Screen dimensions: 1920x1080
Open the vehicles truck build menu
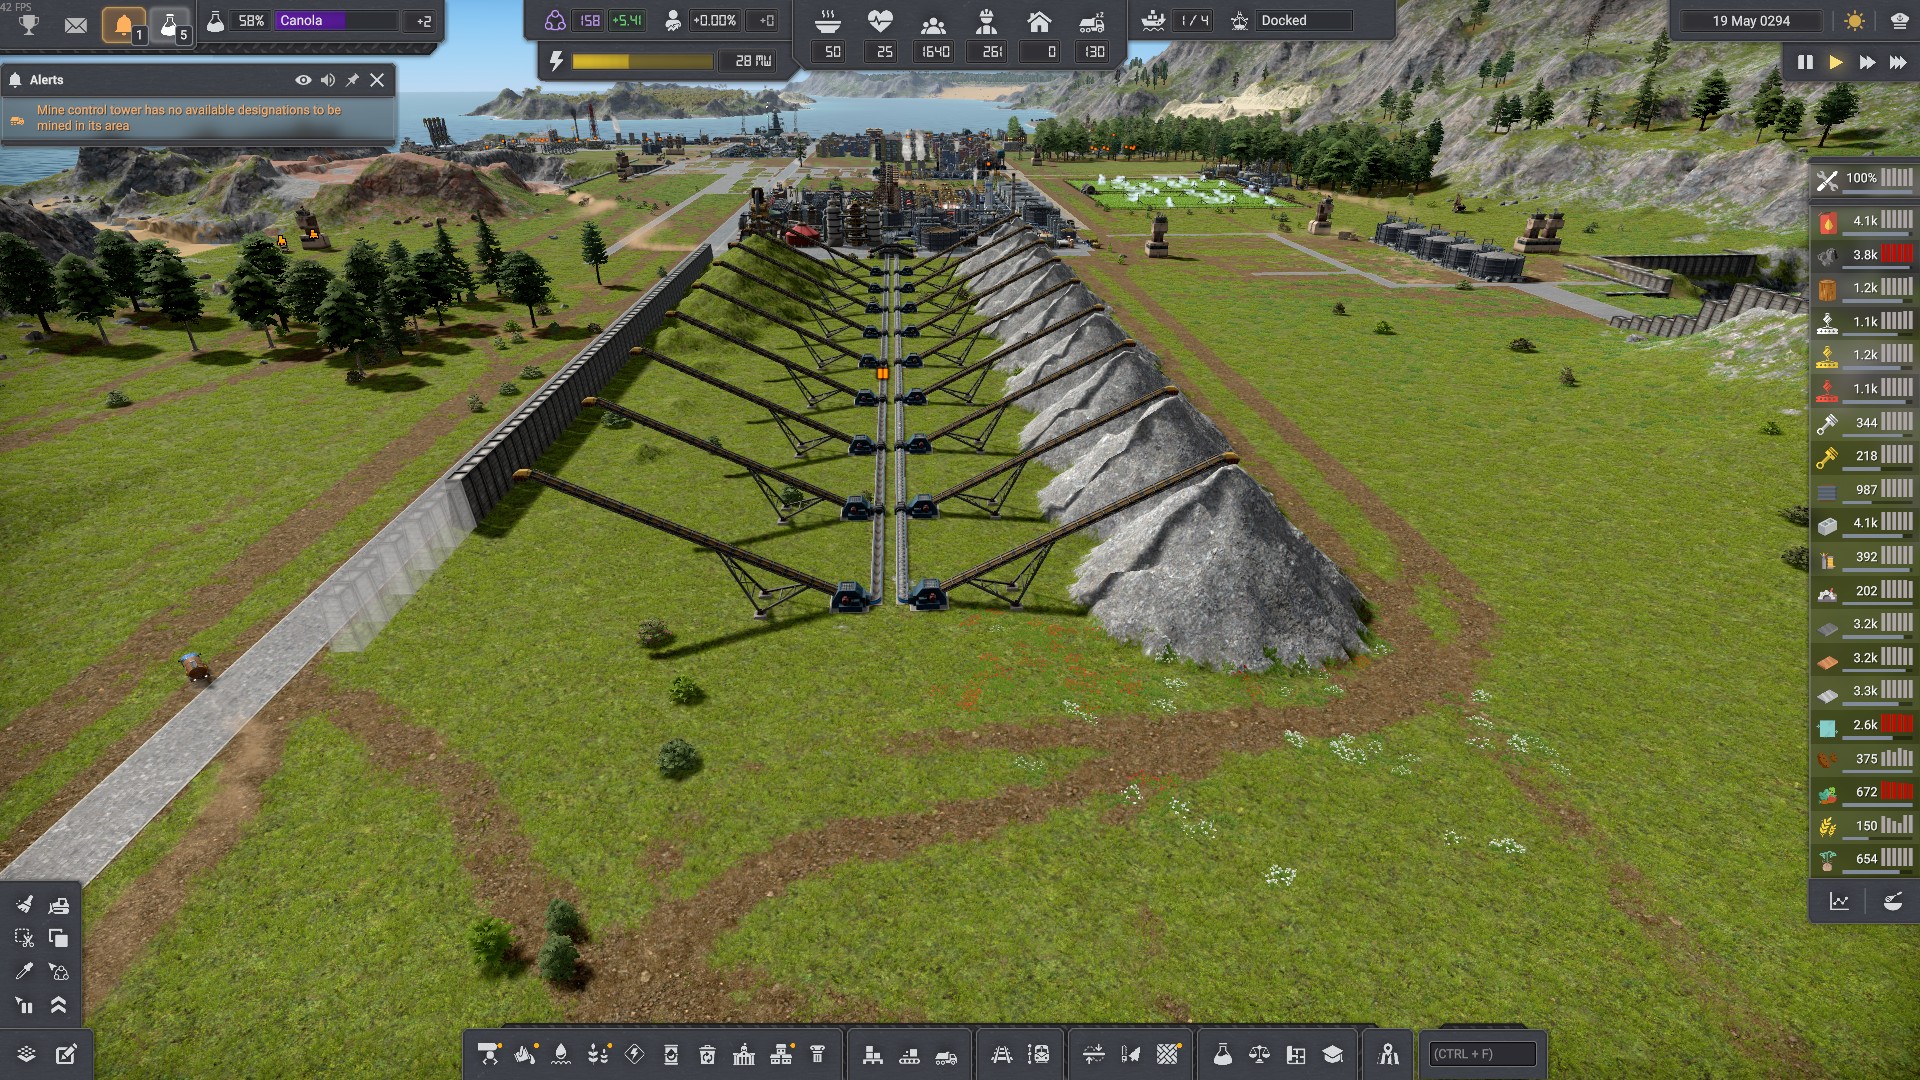tap(945, 1055)
